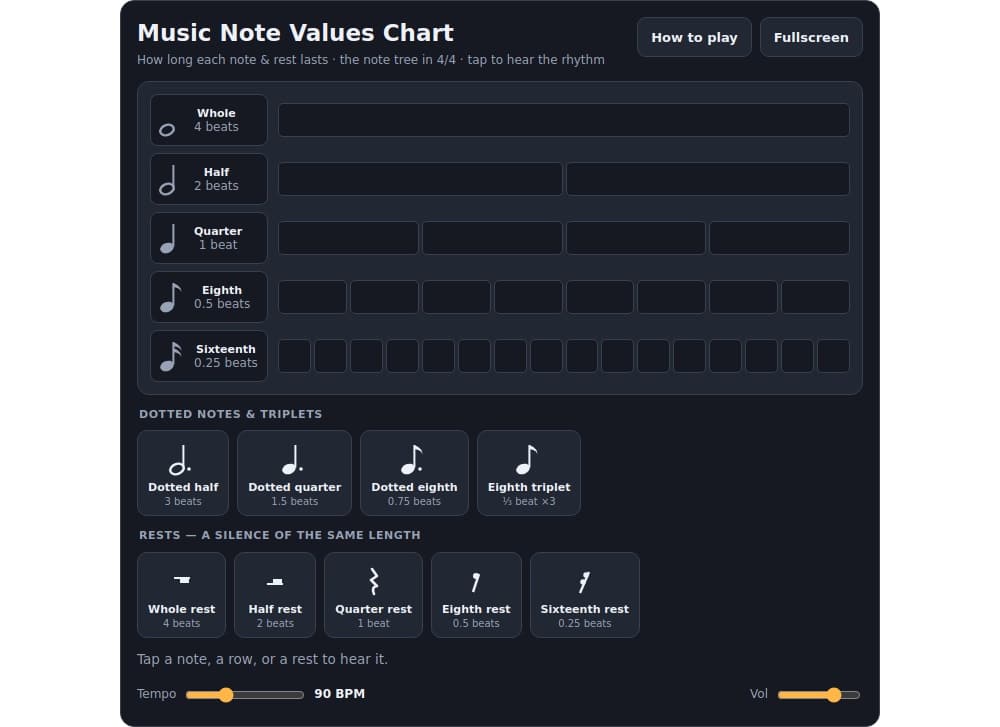Enter Fullscreen mode

pos(811,38)
